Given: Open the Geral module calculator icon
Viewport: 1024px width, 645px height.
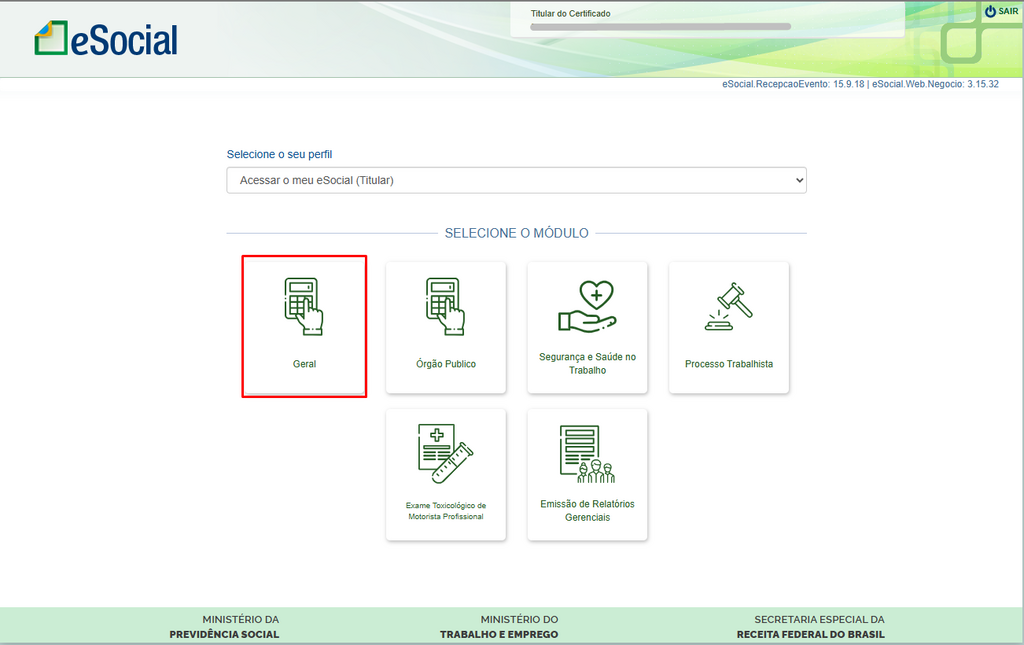Looking at the screenshot, I should (x=304, y=306).
